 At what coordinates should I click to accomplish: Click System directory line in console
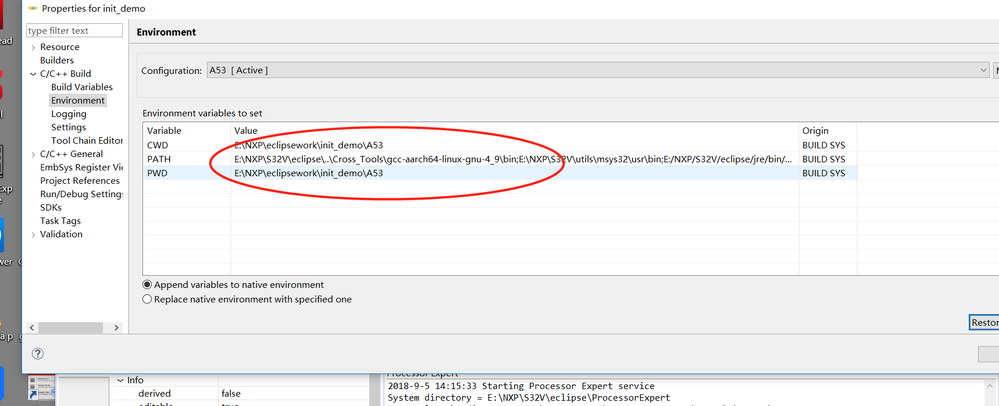529,398
